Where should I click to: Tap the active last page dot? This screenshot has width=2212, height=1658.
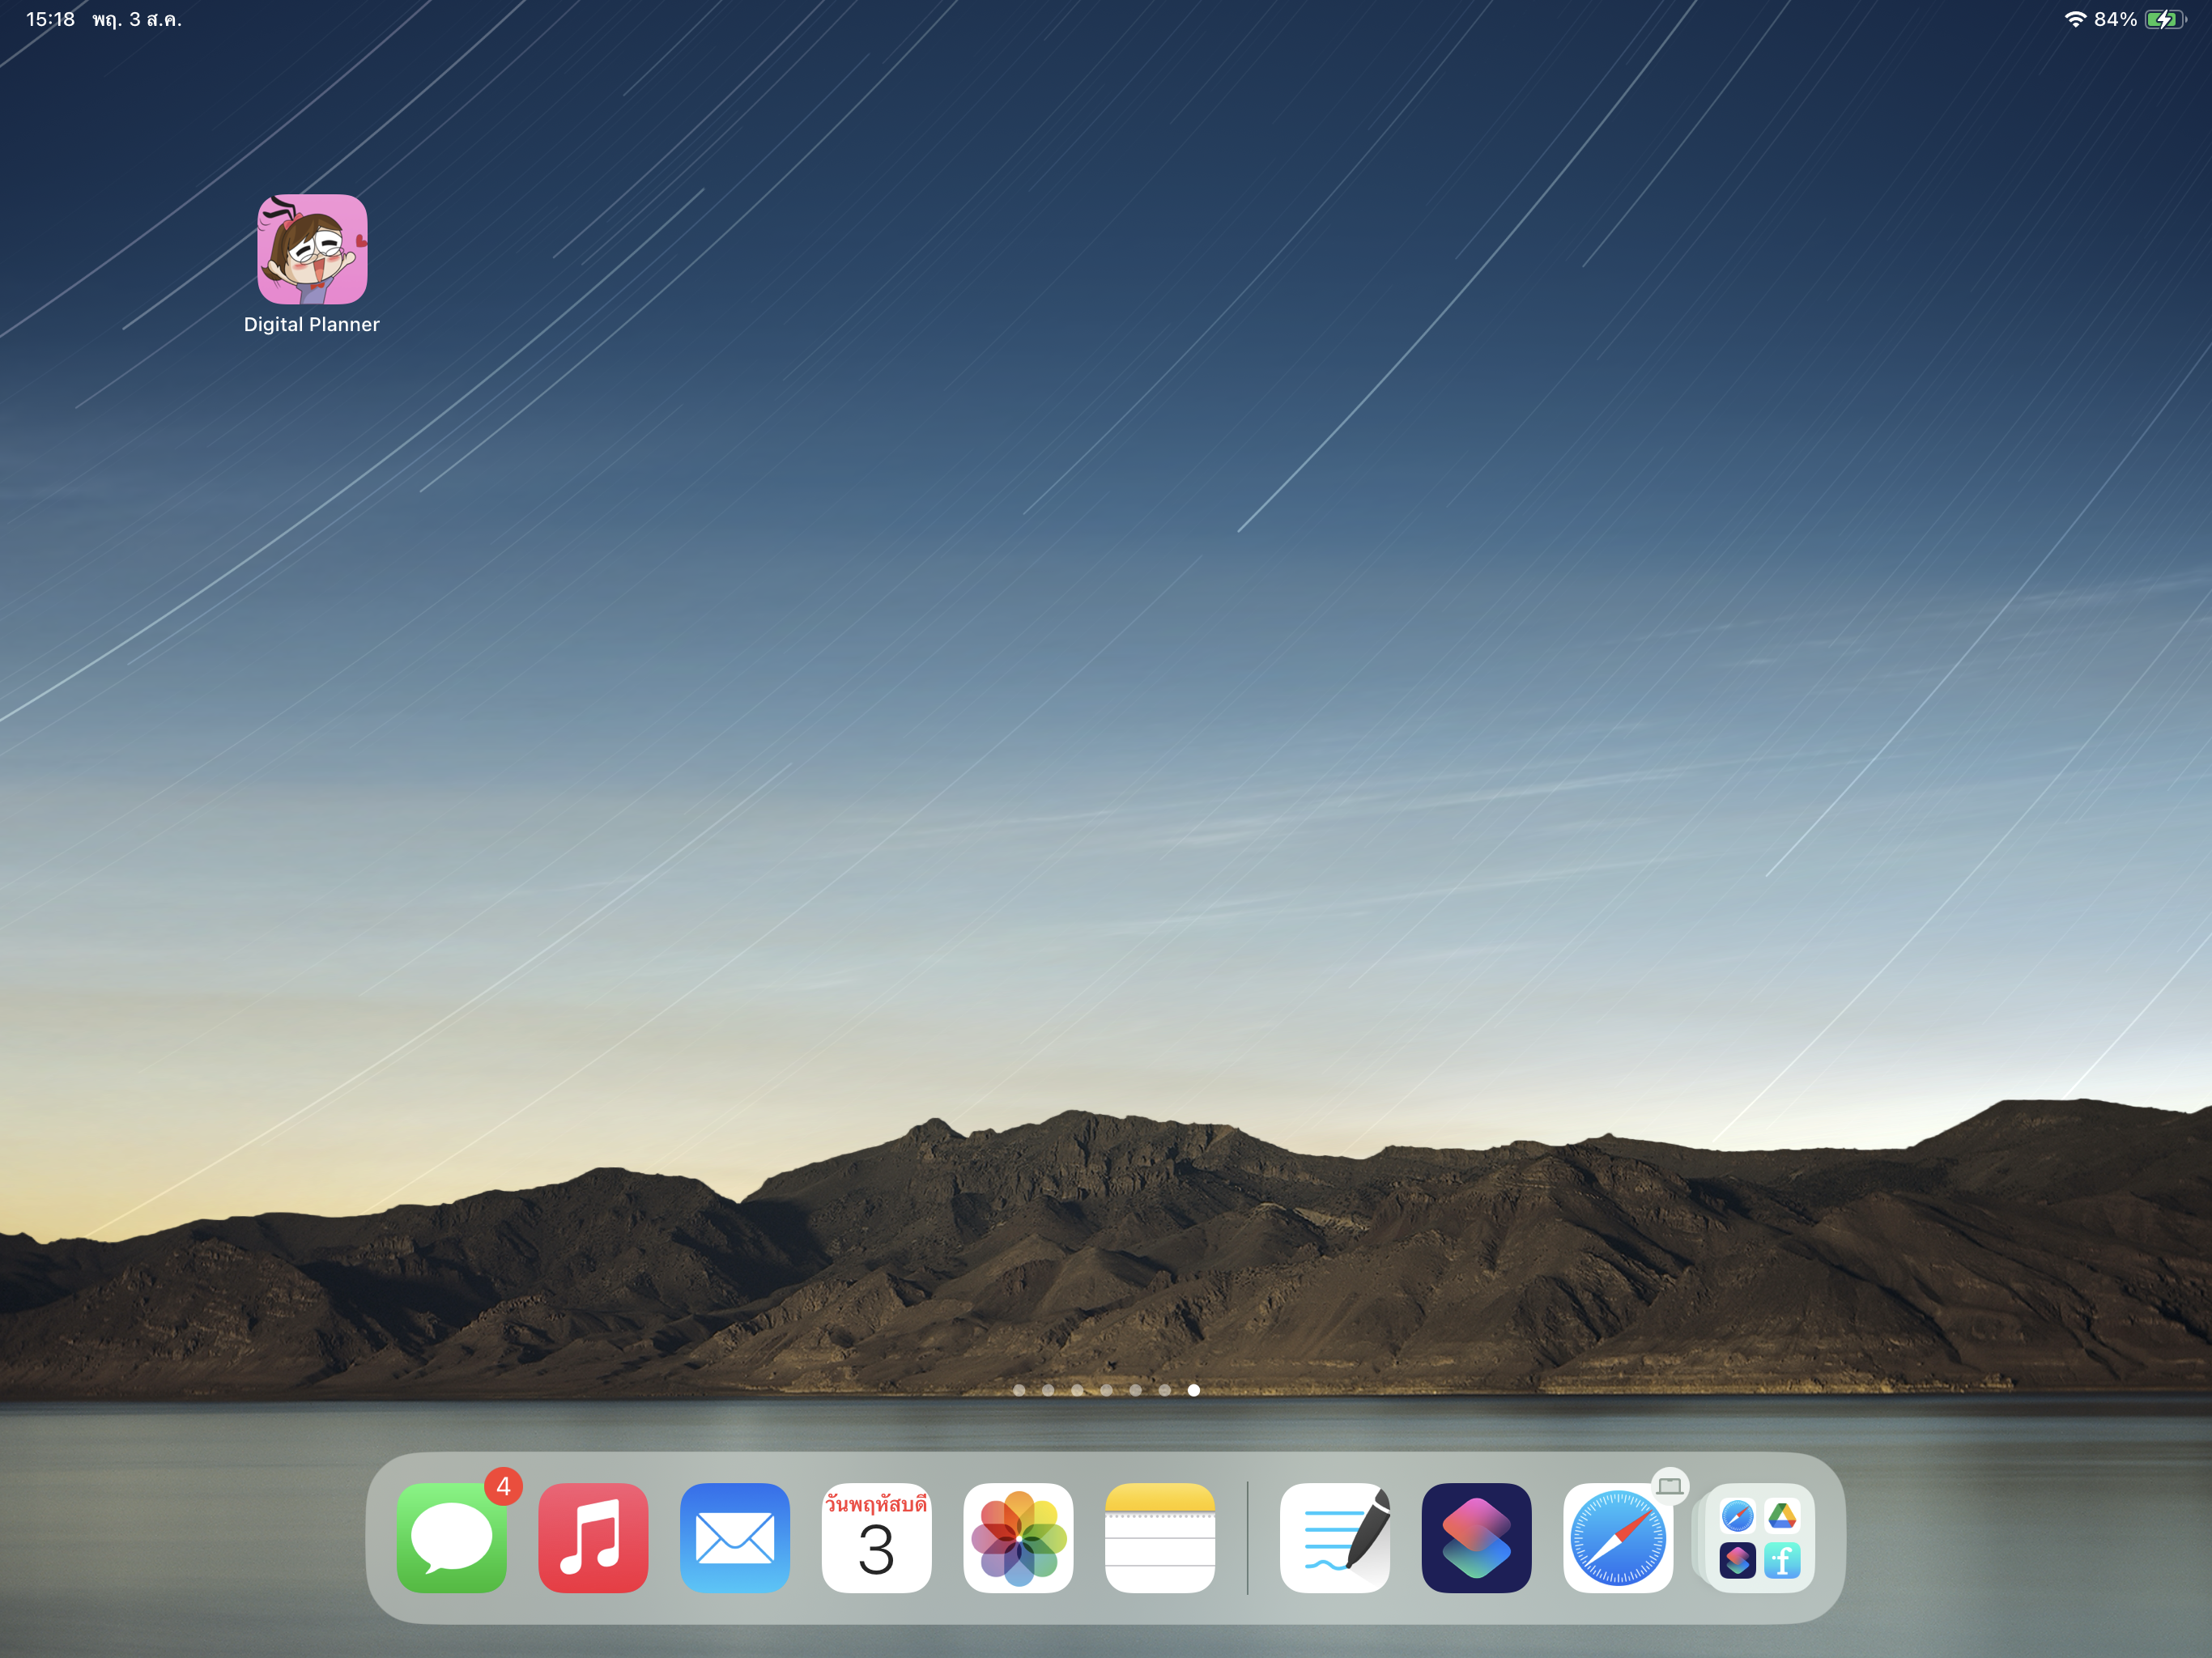(x=1193, y=1390)
